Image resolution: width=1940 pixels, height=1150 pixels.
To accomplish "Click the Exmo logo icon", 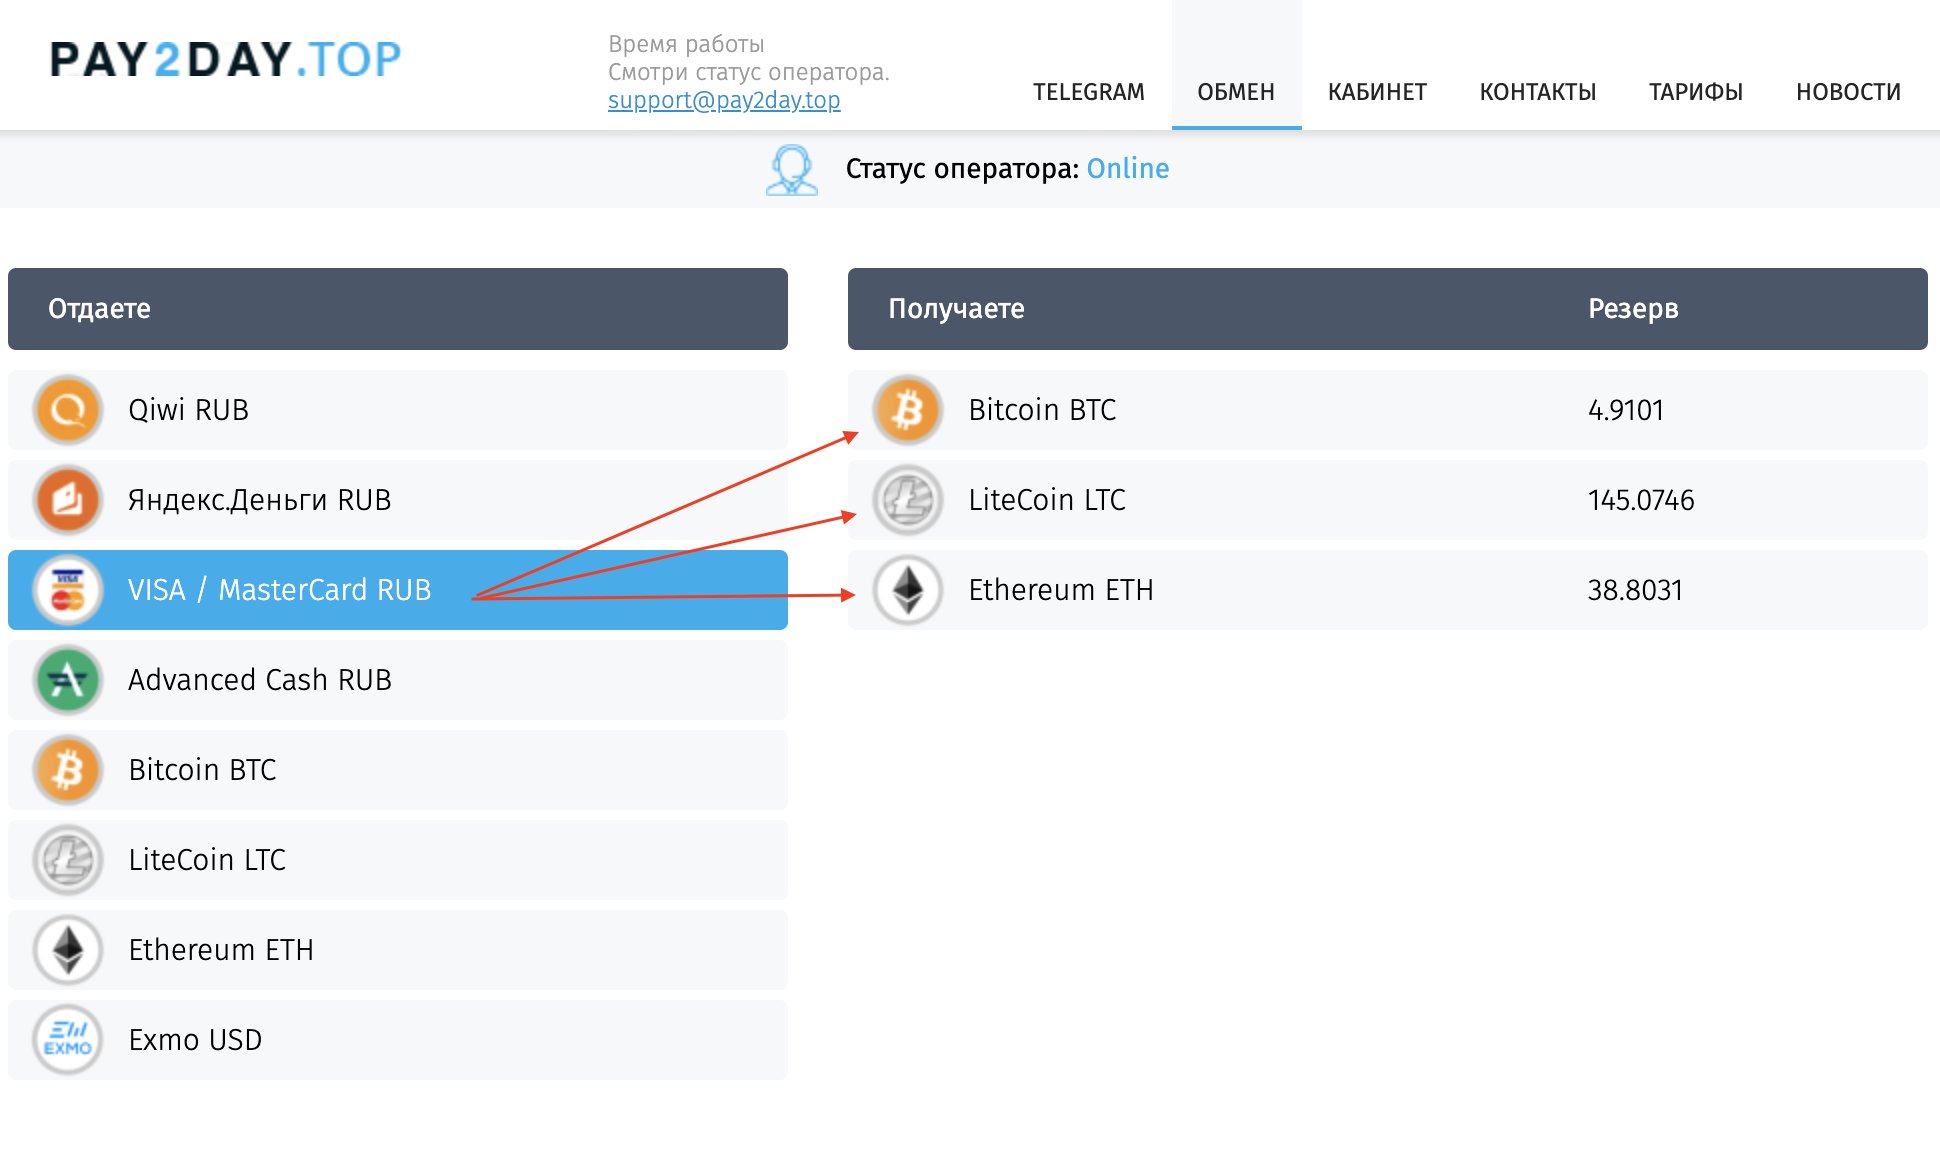I will (68, 1040).
